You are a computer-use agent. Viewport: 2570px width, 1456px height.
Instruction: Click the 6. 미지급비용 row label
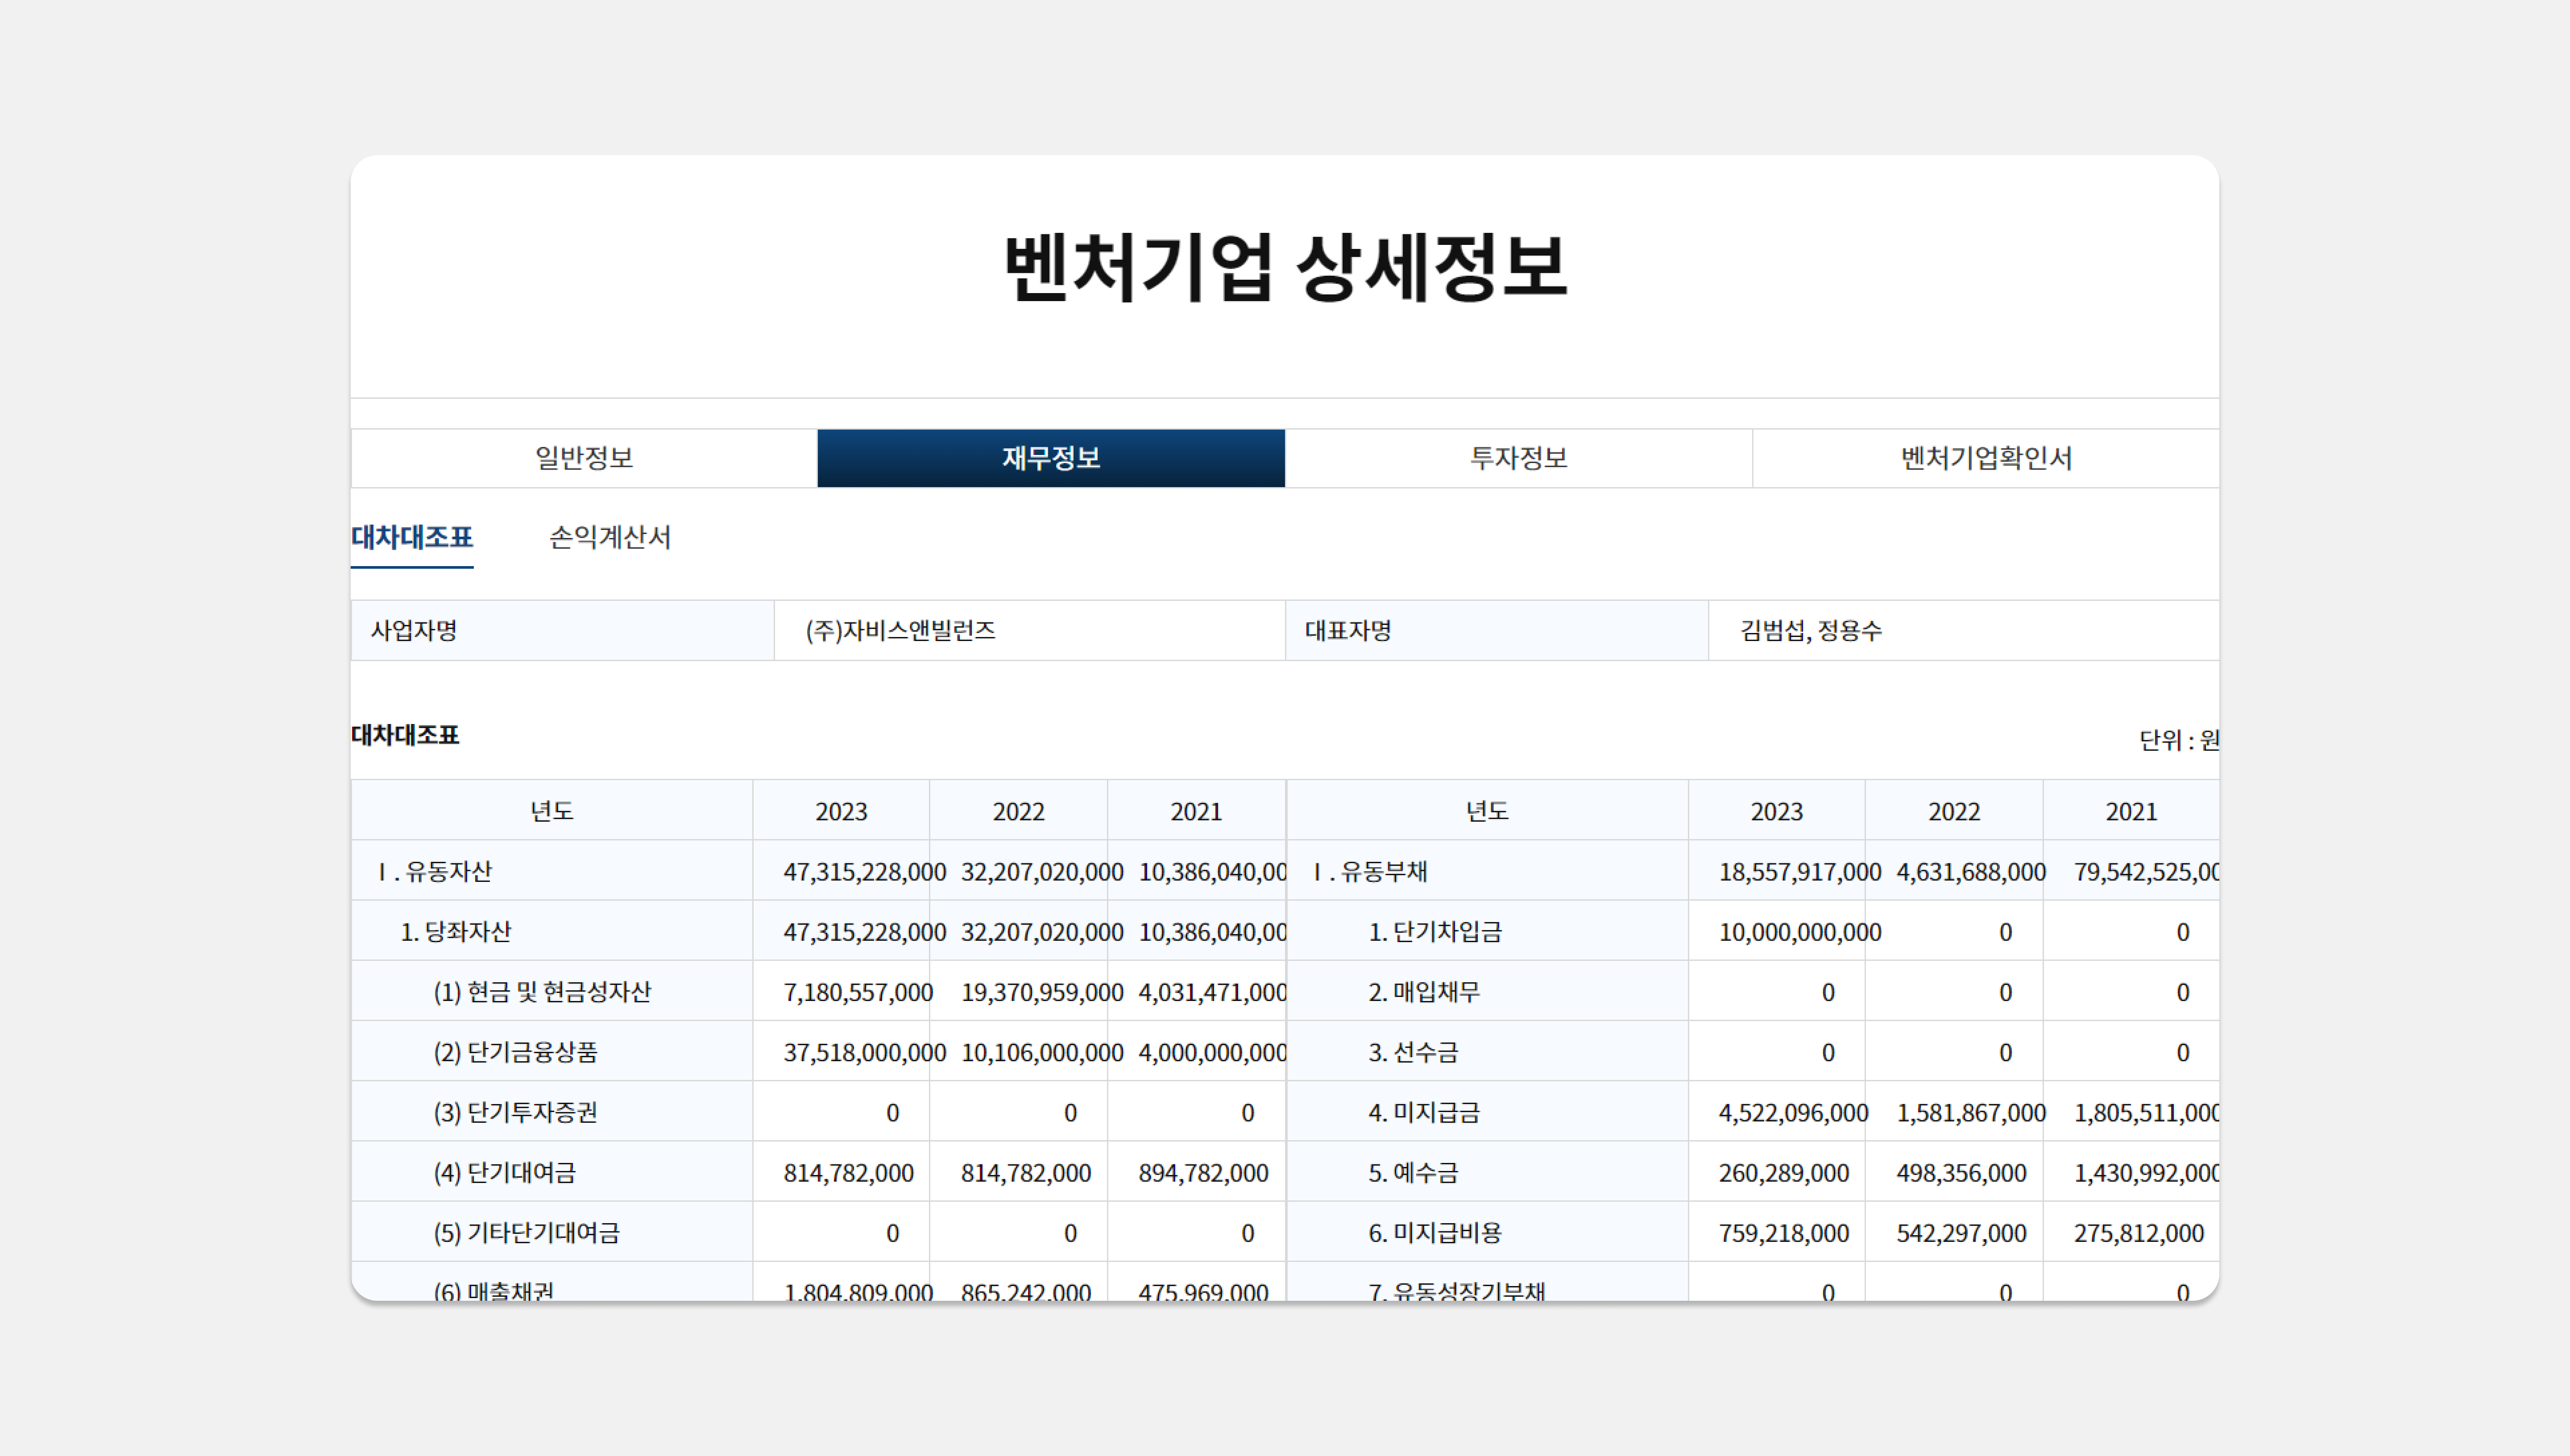pos(1435,1232)
